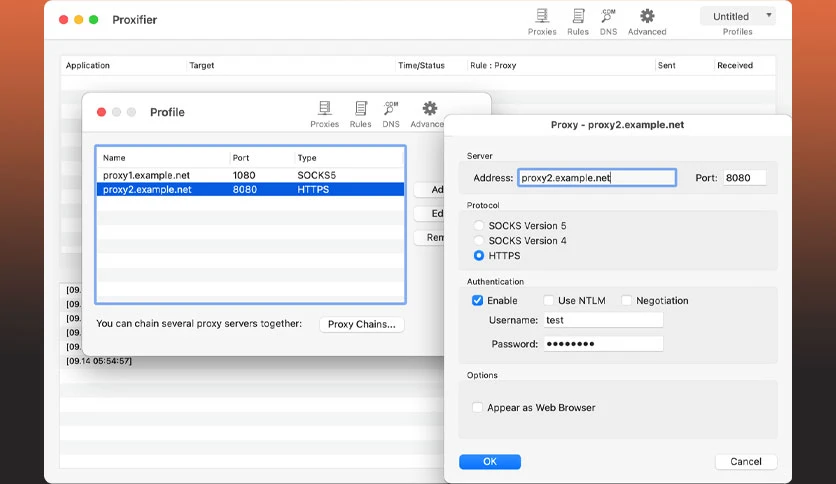Select the proxy1.example.net row
The image size is (836, 484).
[250, 175]
